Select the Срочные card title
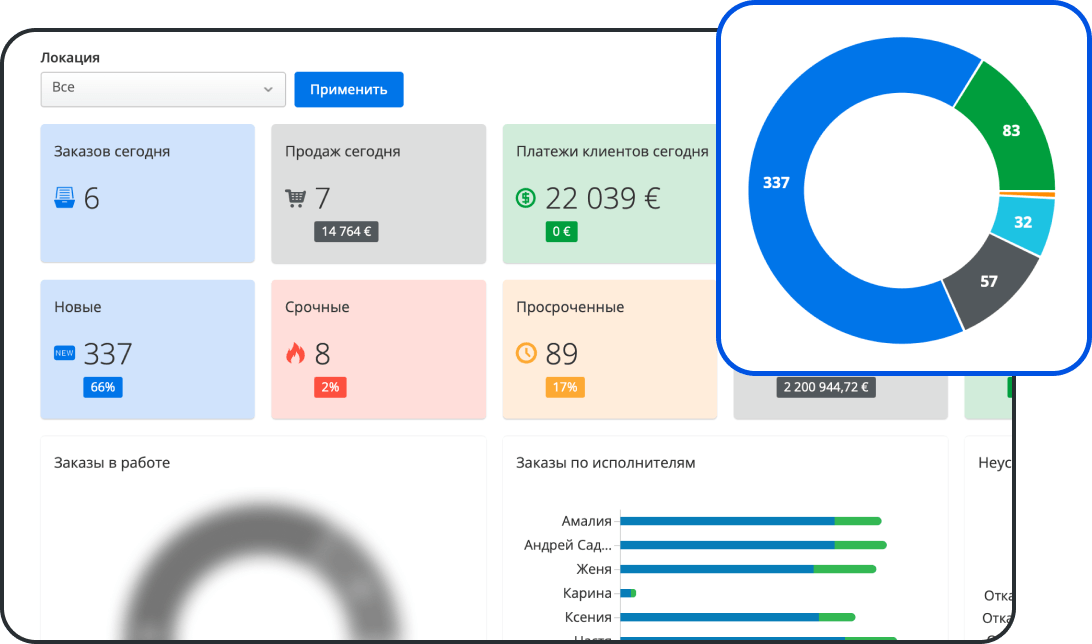Viewport: 1092px width, 644px height. tap(318, 307)
